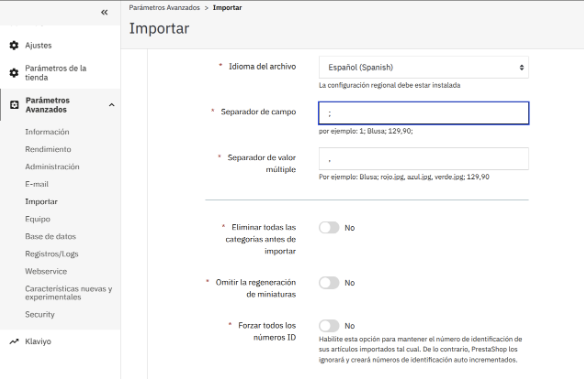Image resolution: width=584 pixels, height=383 pixels.
Task: Toggle Omitir la regeneración de miniaturas switch
Action: [x=329, y=283]
